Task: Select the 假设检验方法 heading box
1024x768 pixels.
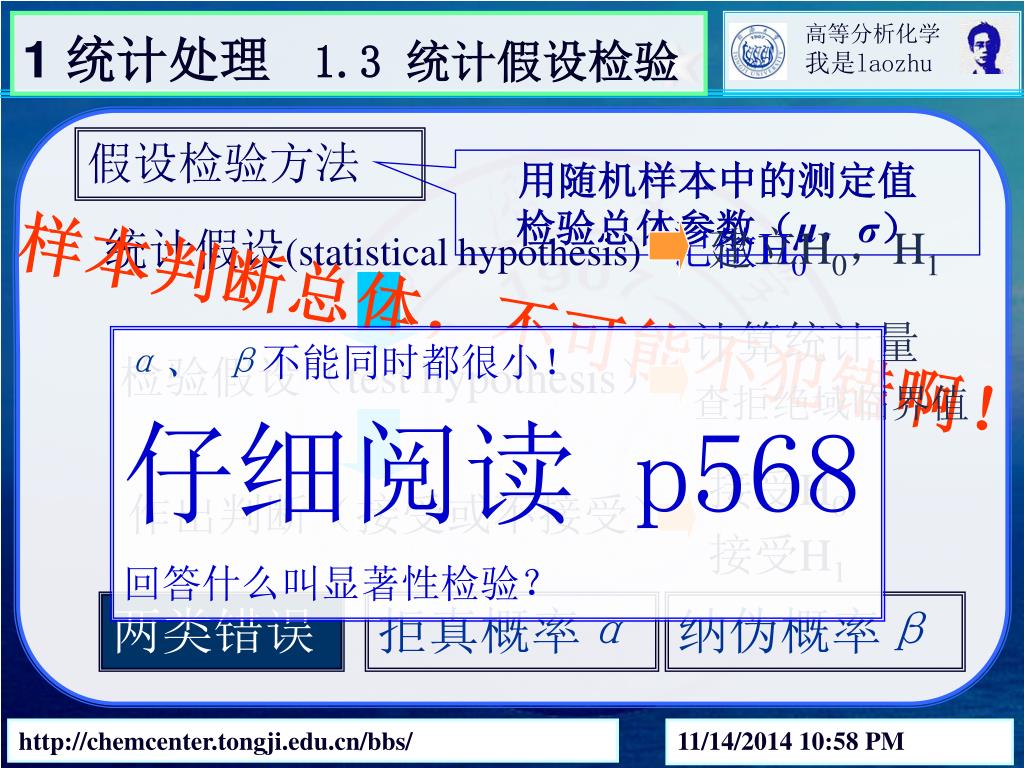Action: [x=250, y=164]
